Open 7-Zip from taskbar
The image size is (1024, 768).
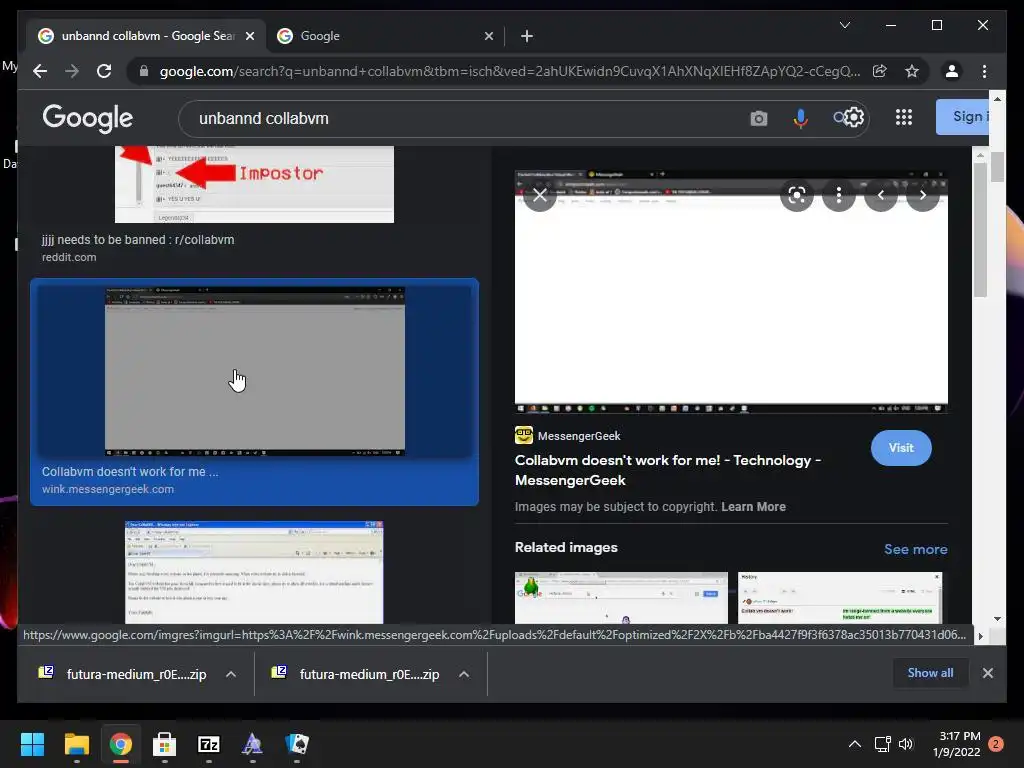208,744
